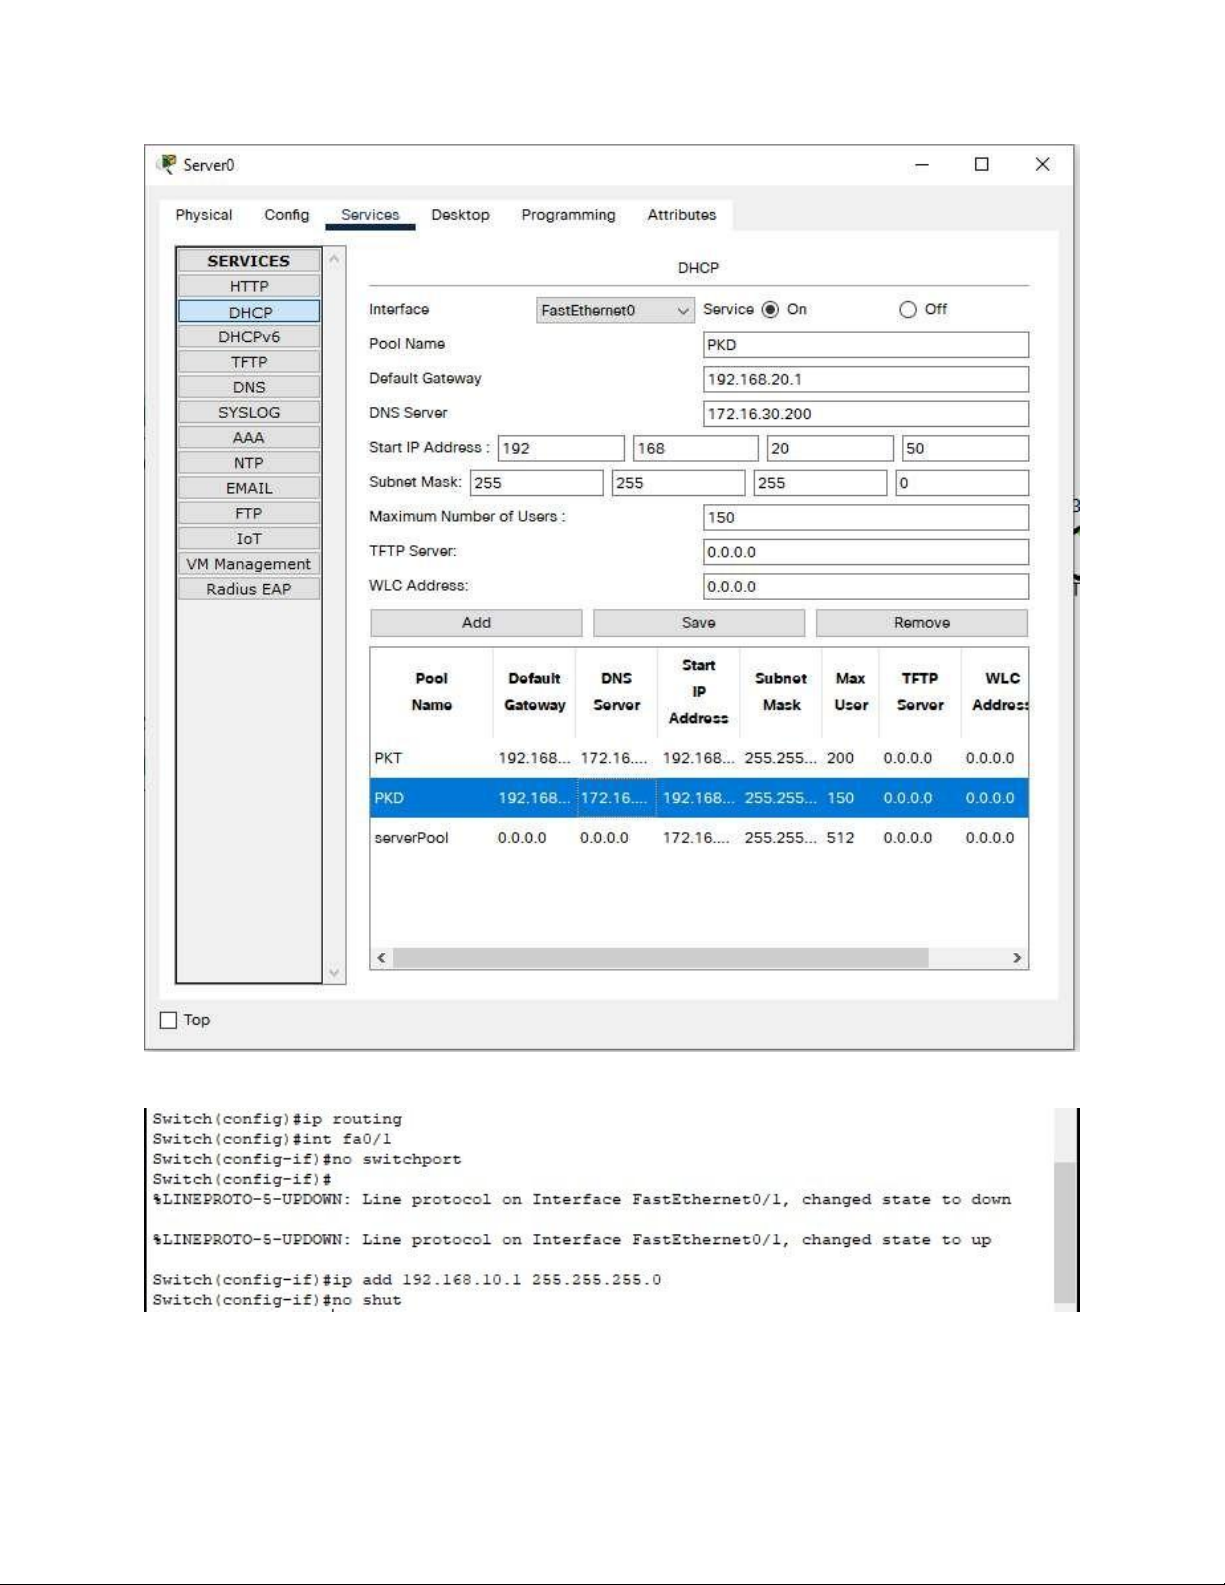The width and height of the screenshot is (1225, 1585).
Task: Click the Server0 window app icon
Action: pyautogui.click(x=168, y=164)
